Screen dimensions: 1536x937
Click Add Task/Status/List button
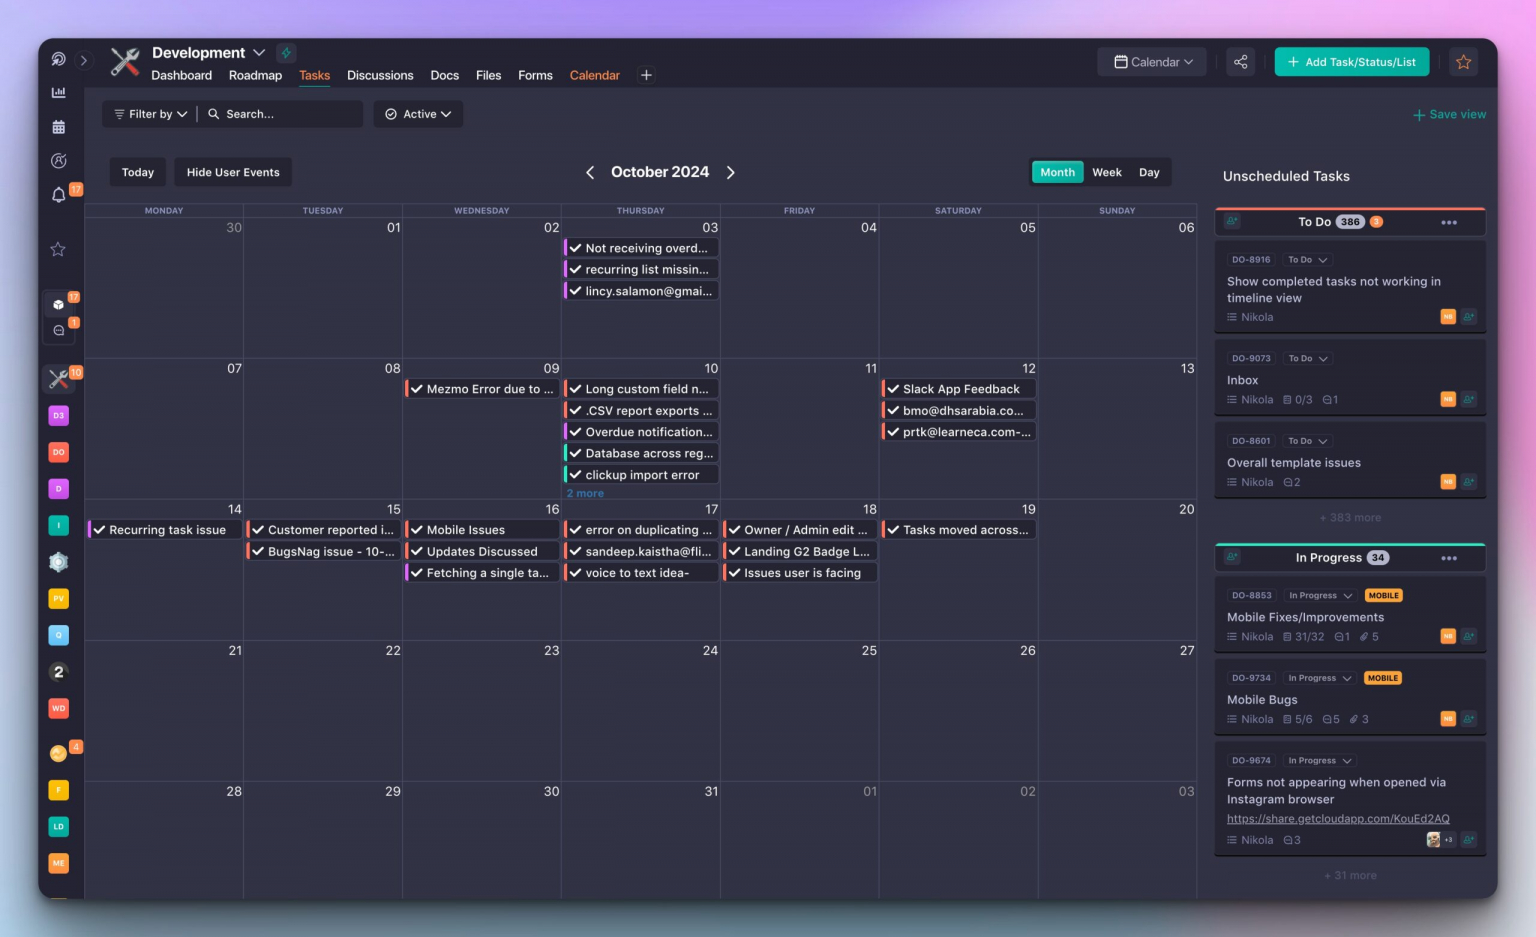pos(1352,62)
